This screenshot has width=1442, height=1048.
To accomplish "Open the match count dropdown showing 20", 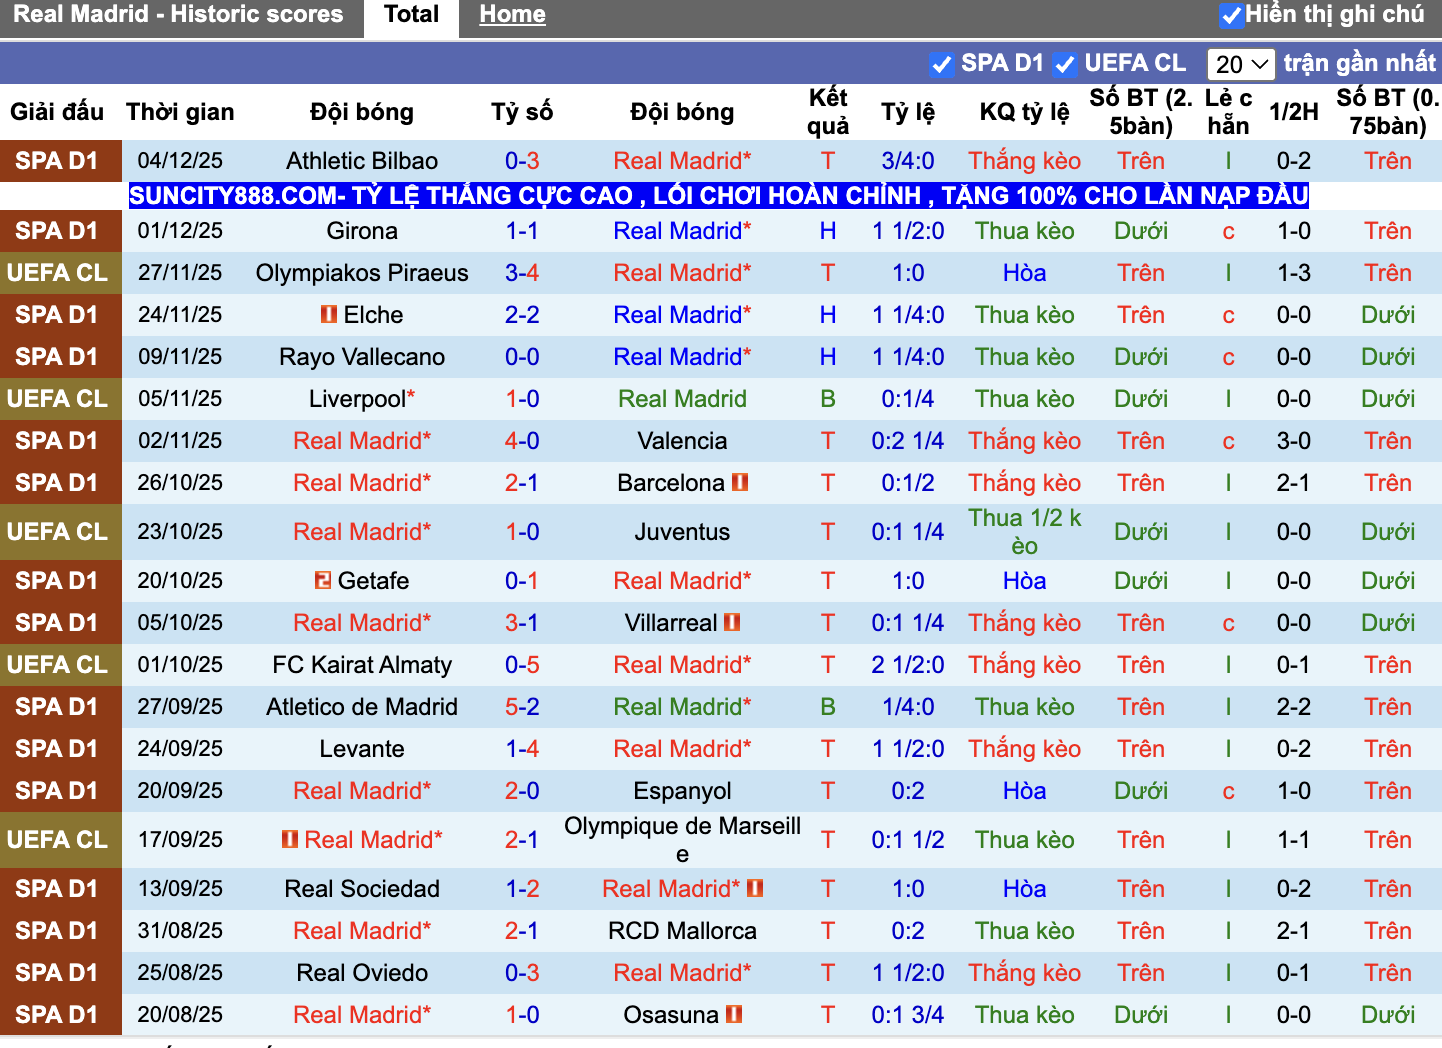I will click(1241, 63).
